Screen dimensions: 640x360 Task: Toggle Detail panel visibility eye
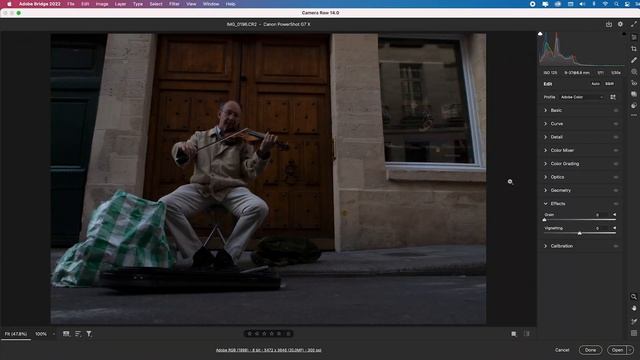(616, 137)
